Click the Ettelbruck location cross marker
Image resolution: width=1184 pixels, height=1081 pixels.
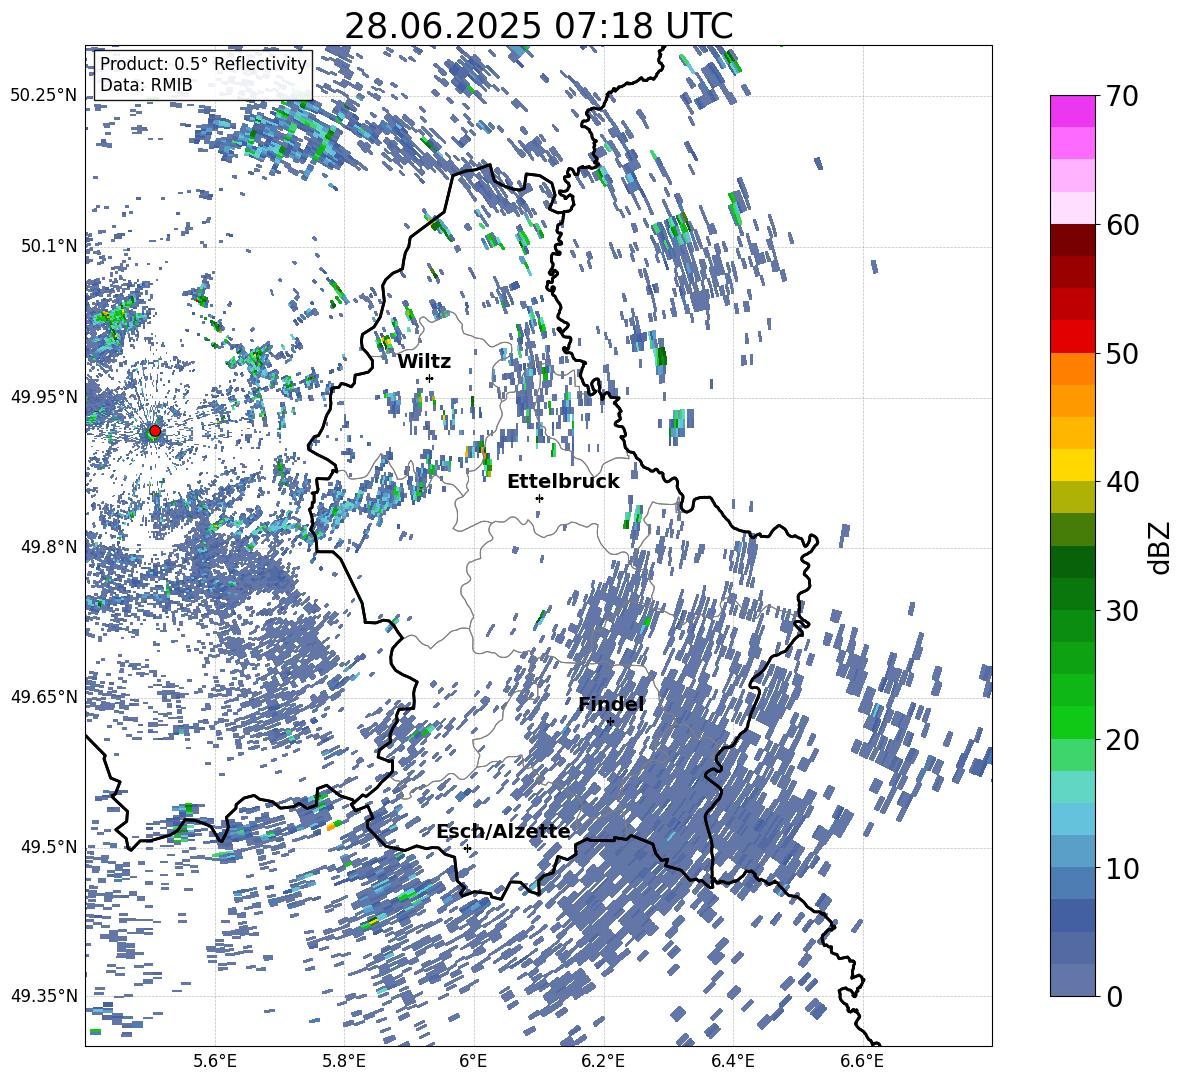coord(539,498)
